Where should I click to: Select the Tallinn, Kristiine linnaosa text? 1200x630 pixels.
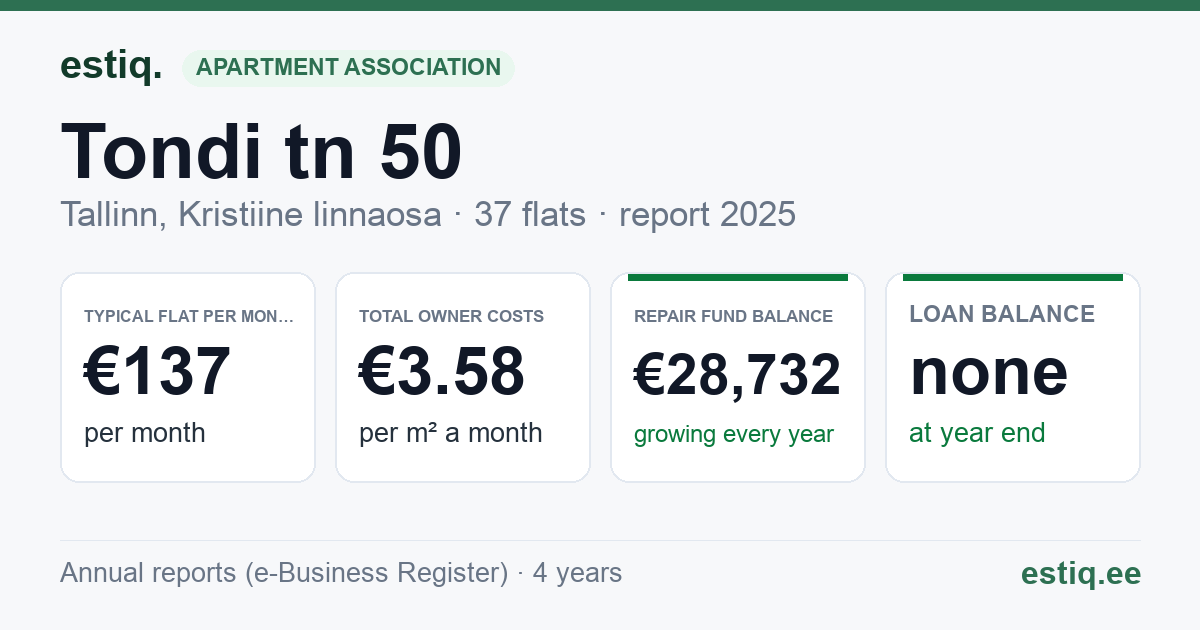(250, 214)
